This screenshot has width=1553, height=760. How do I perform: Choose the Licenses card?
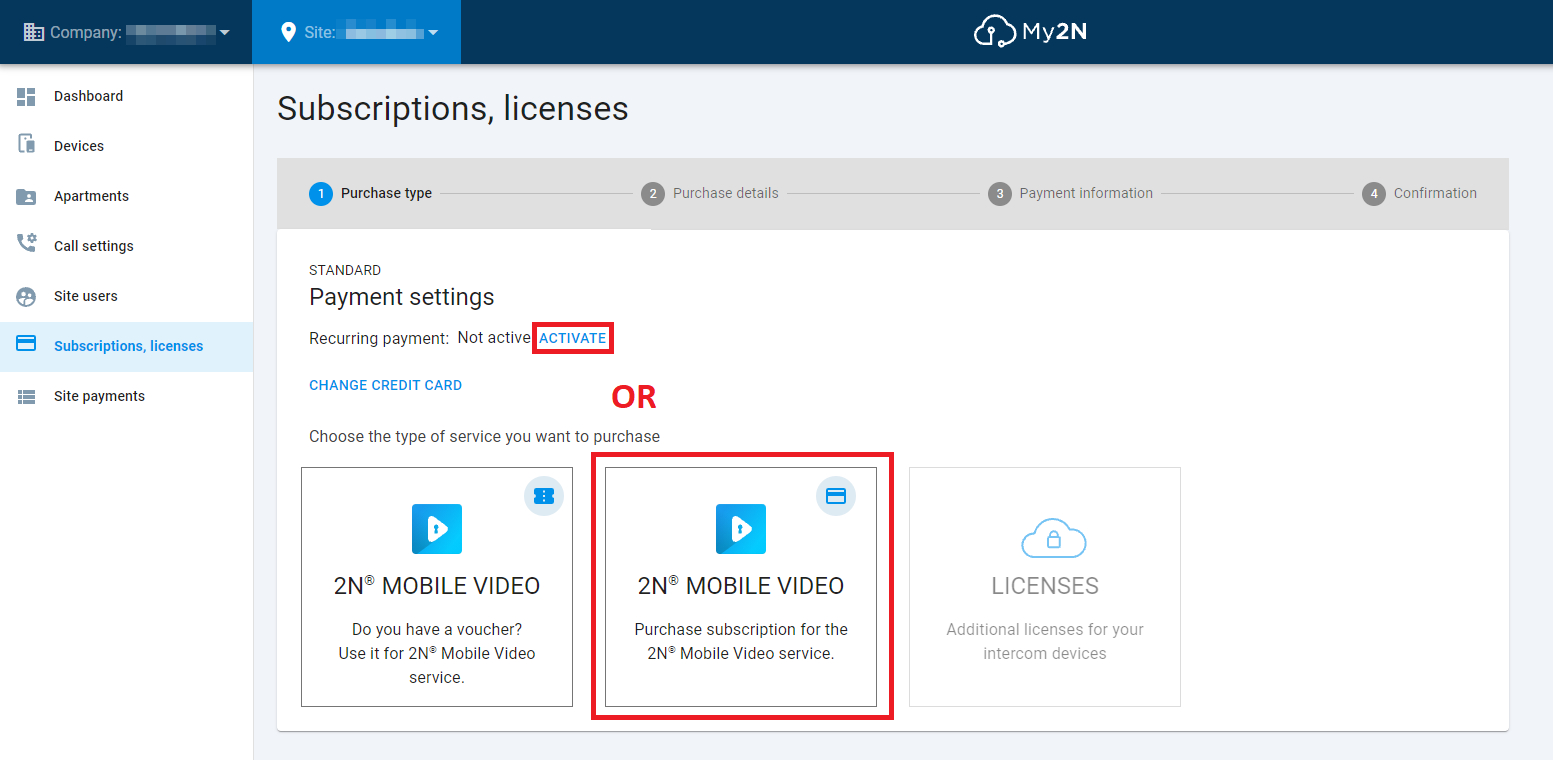(1045, 587)
